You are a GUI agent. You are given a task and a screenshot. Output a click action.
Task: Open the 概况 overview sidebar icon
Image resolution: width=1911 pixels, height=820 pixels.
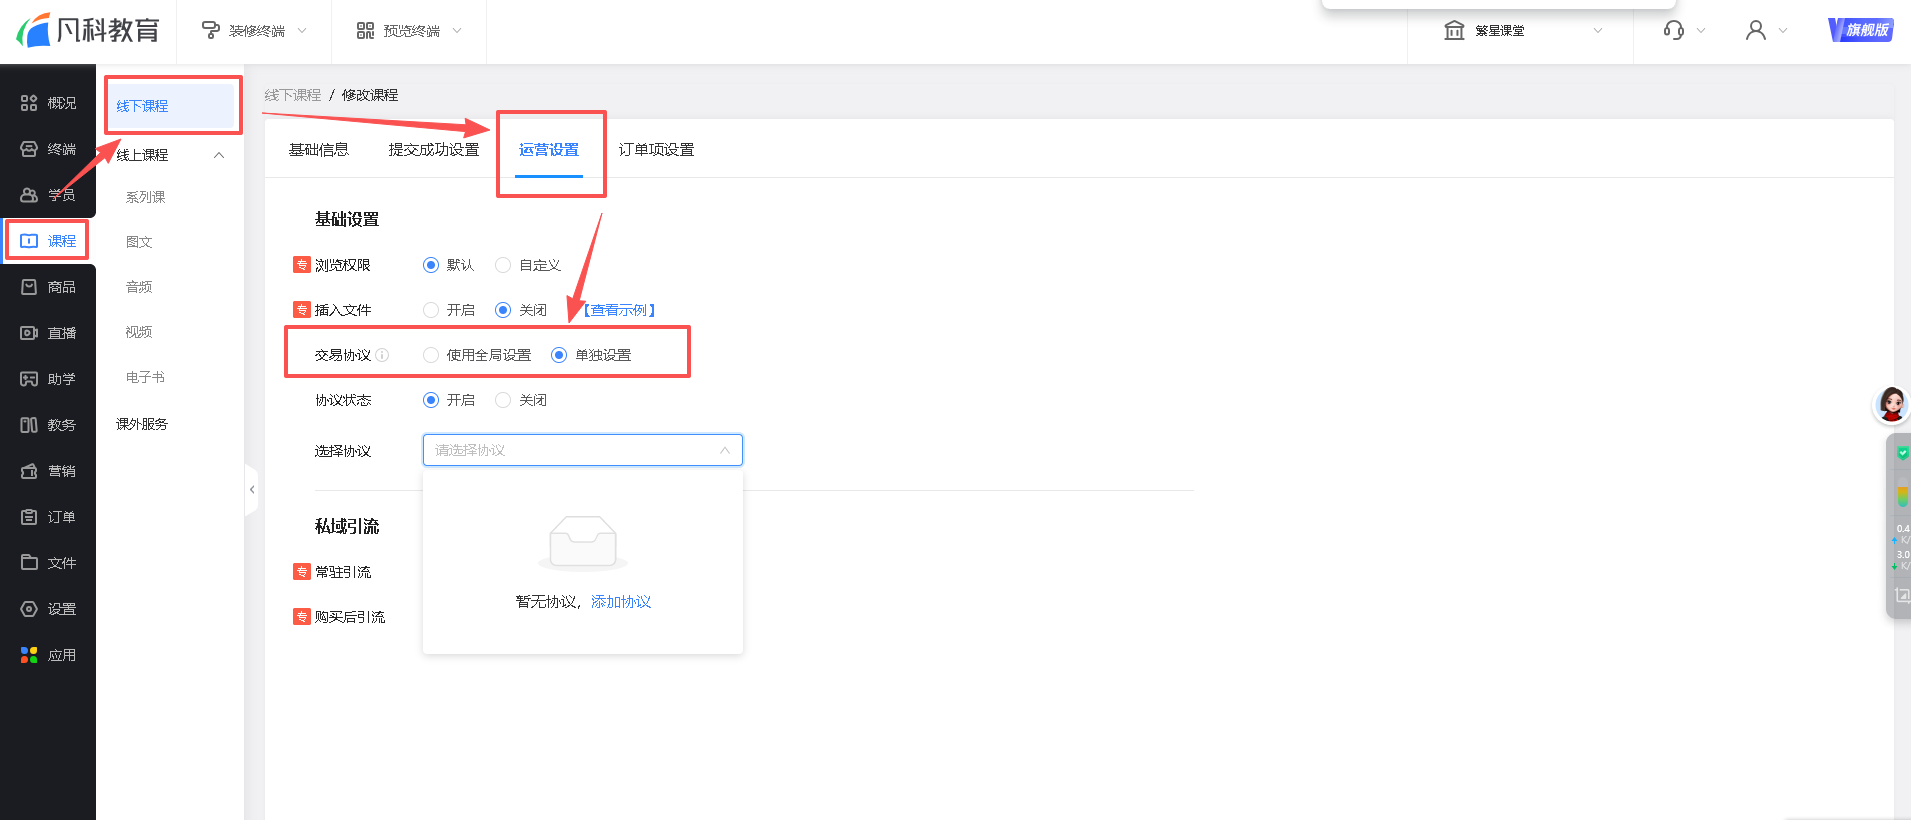(29, 103)
